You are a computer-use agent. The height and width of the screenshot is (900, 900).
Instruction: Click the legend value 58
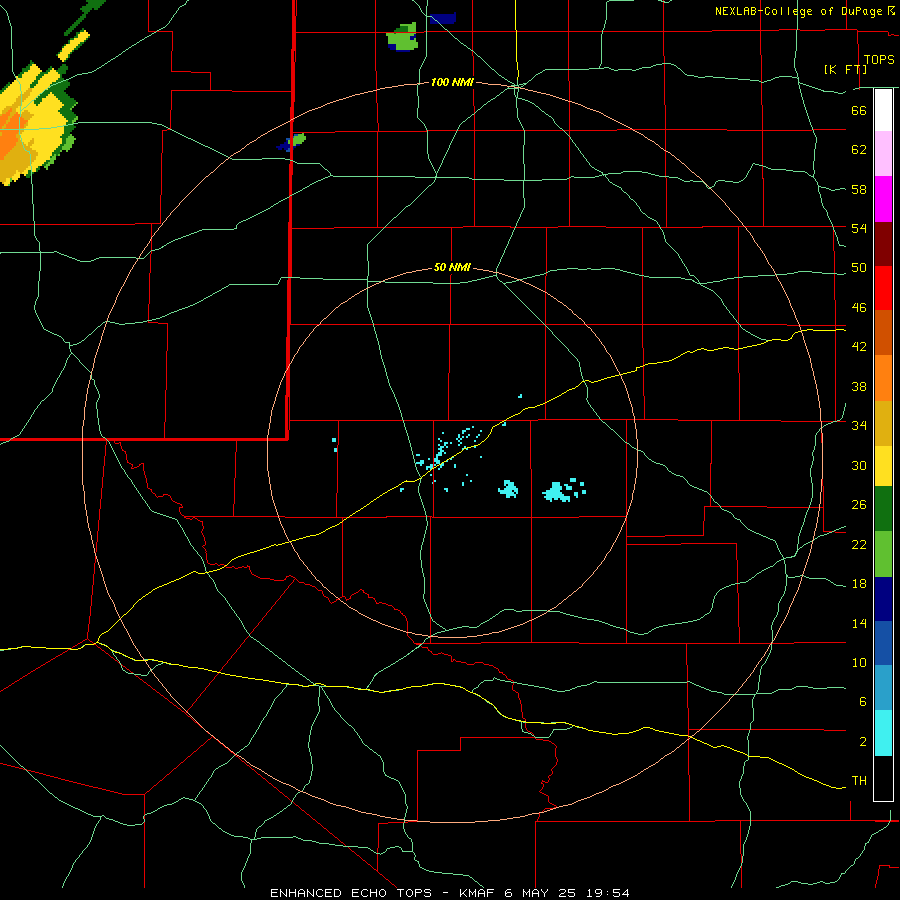pos(859,189)
